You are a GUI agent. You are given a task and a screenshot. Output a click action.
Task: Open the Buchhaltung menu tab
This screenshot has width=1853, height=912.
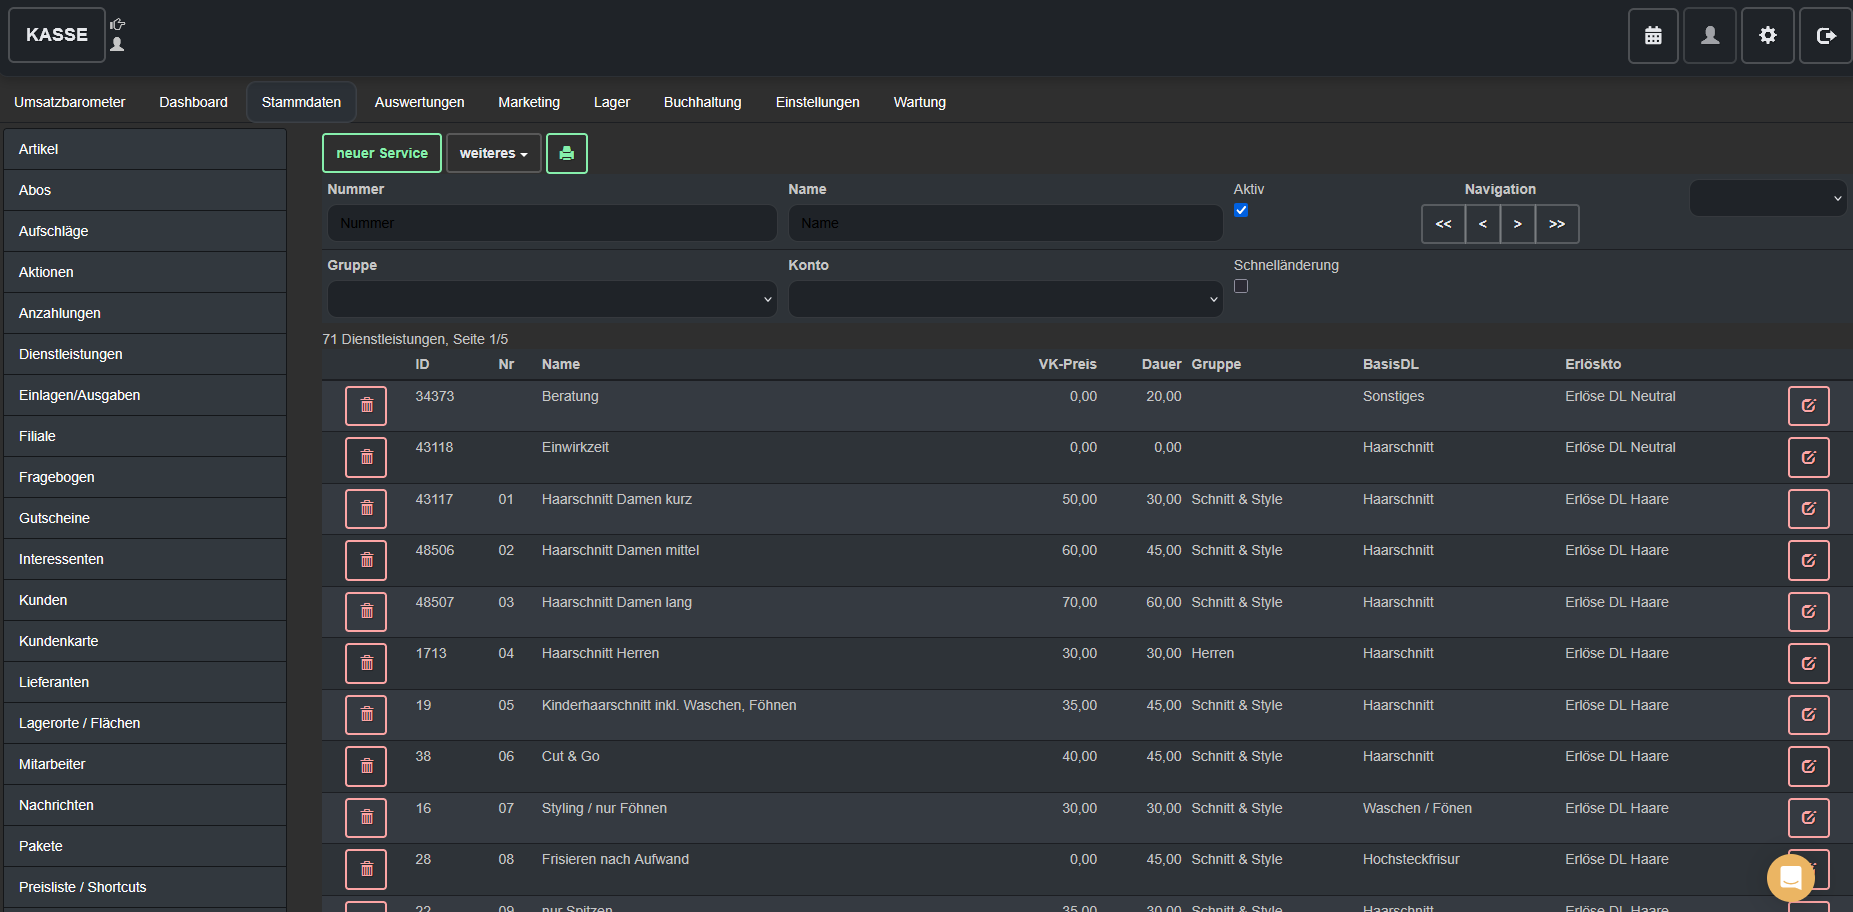[702, 102]
